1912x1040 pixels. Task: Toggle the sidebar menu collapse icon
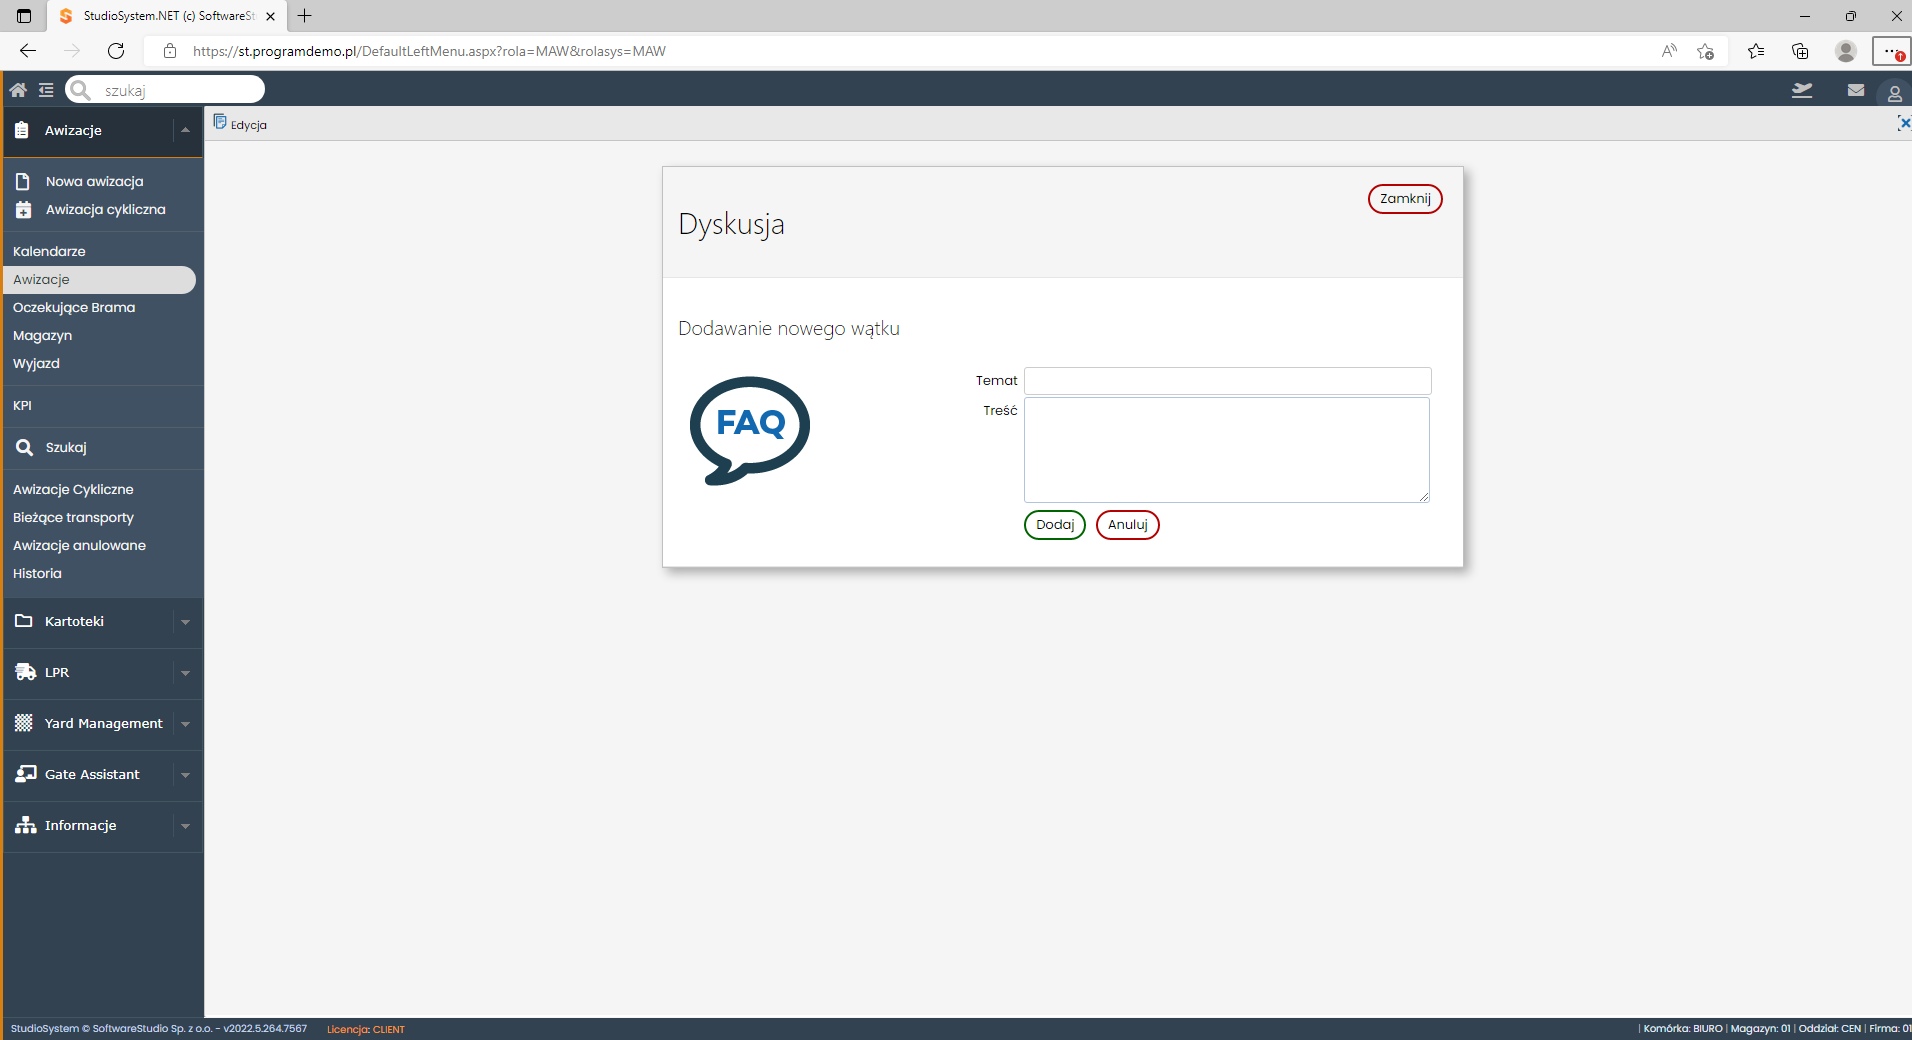[x=46, y=90]
